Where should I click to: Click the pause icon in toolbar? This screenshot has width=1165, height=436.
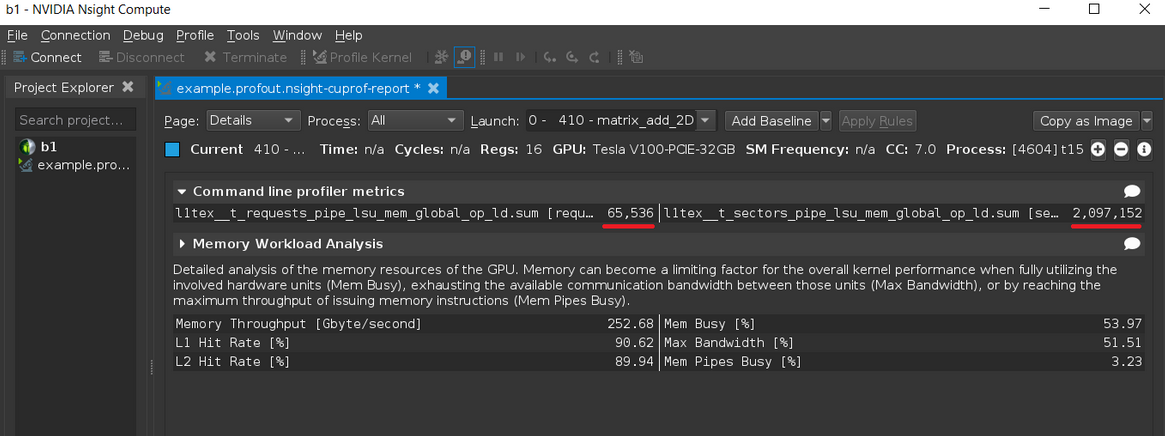[x=499, y=57]
